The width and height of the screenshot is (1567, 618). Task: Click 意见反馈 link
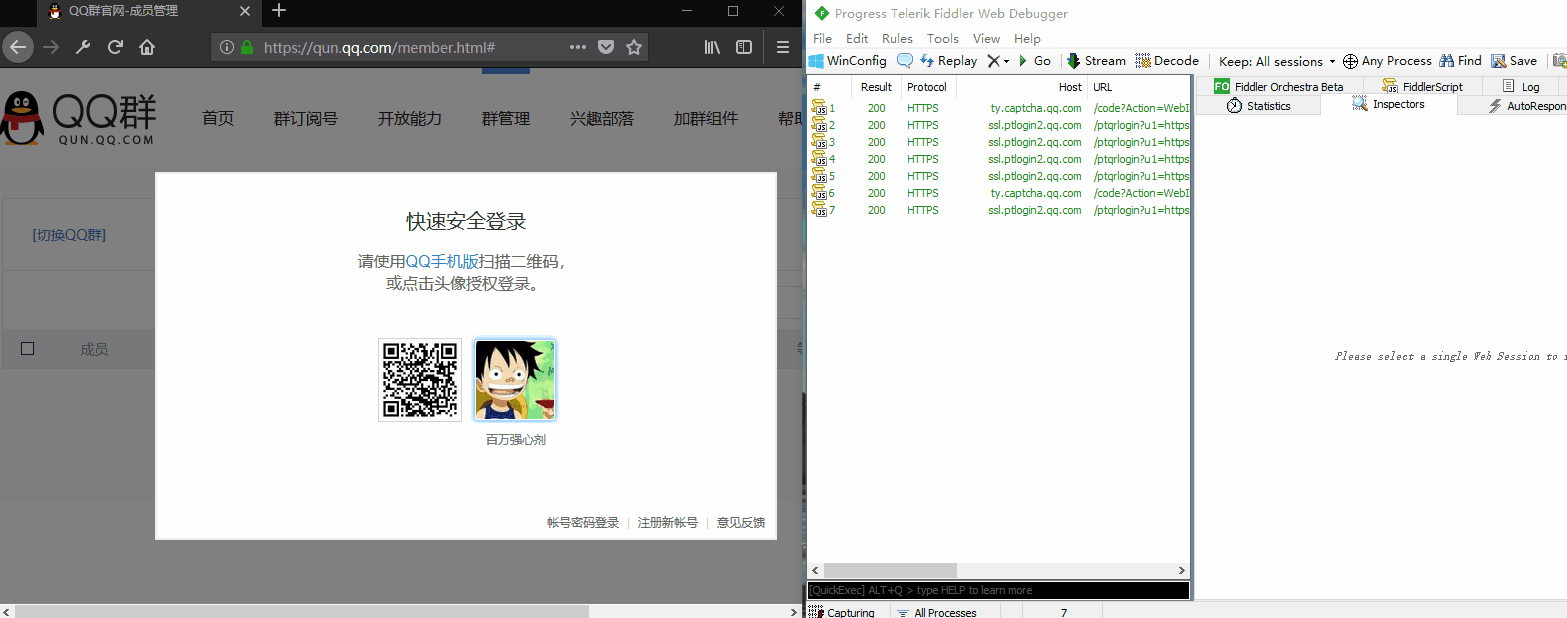tap(741, 522)
